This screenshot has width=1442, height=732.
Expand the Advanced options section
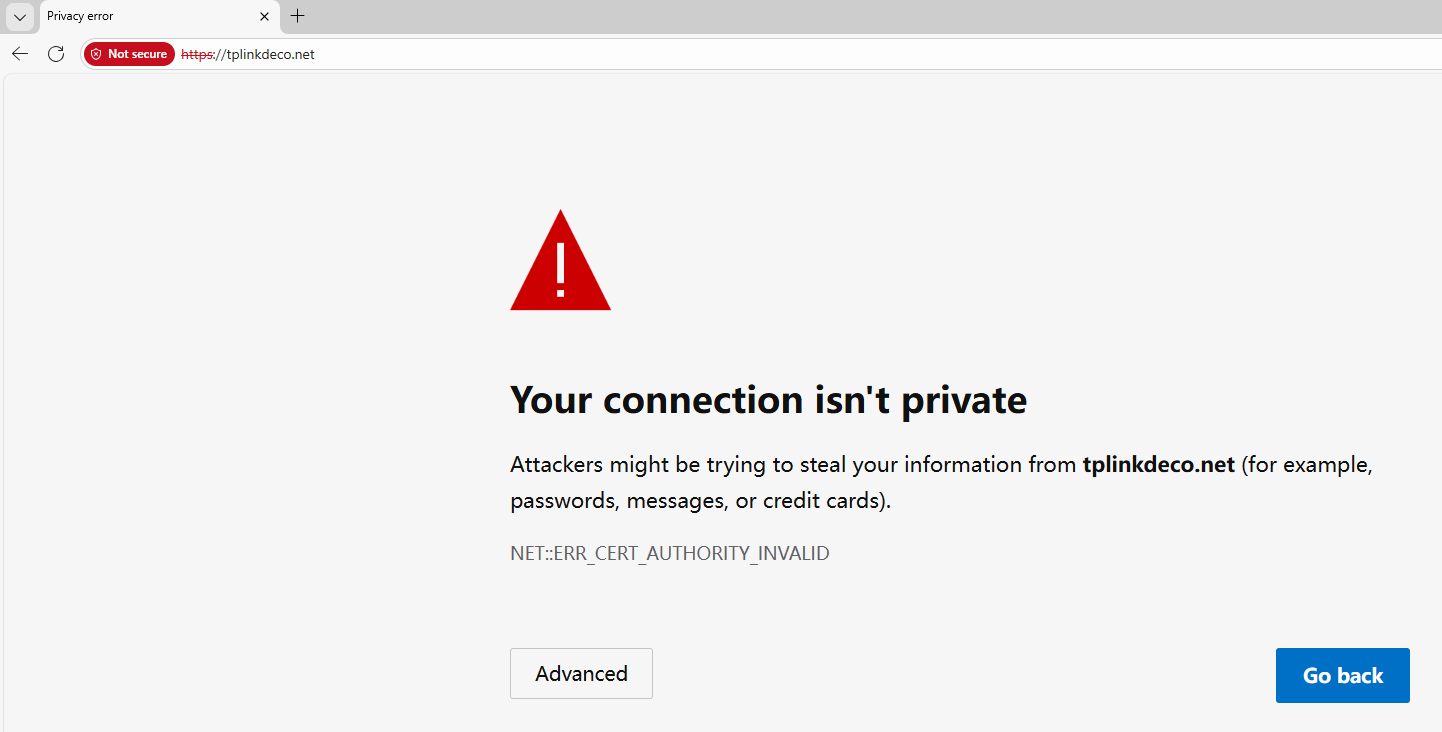581,673
